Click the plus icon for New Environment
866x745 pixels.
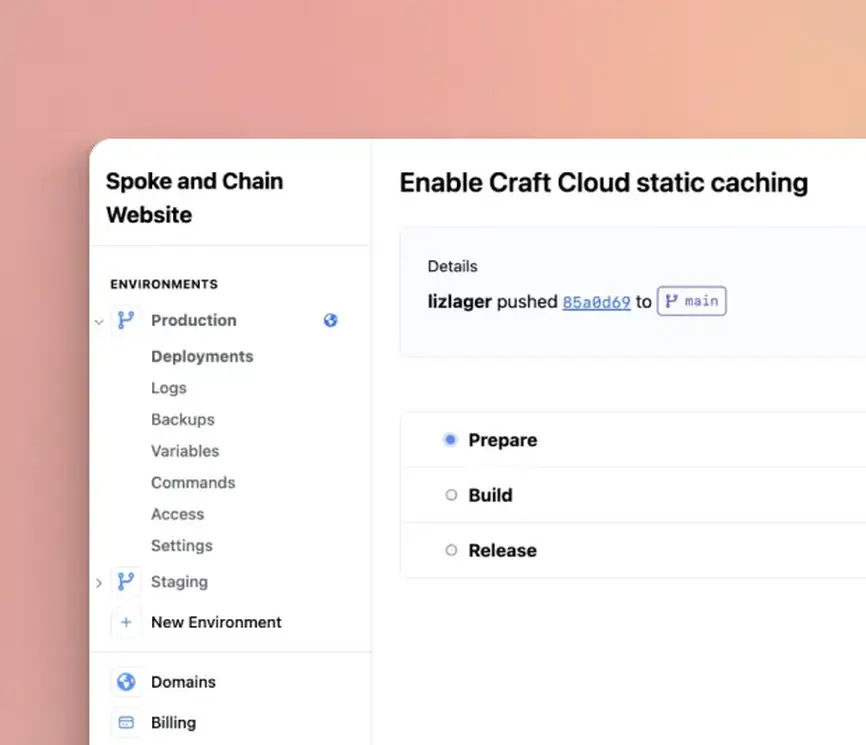pyautogui.click(x=126, y=622)
